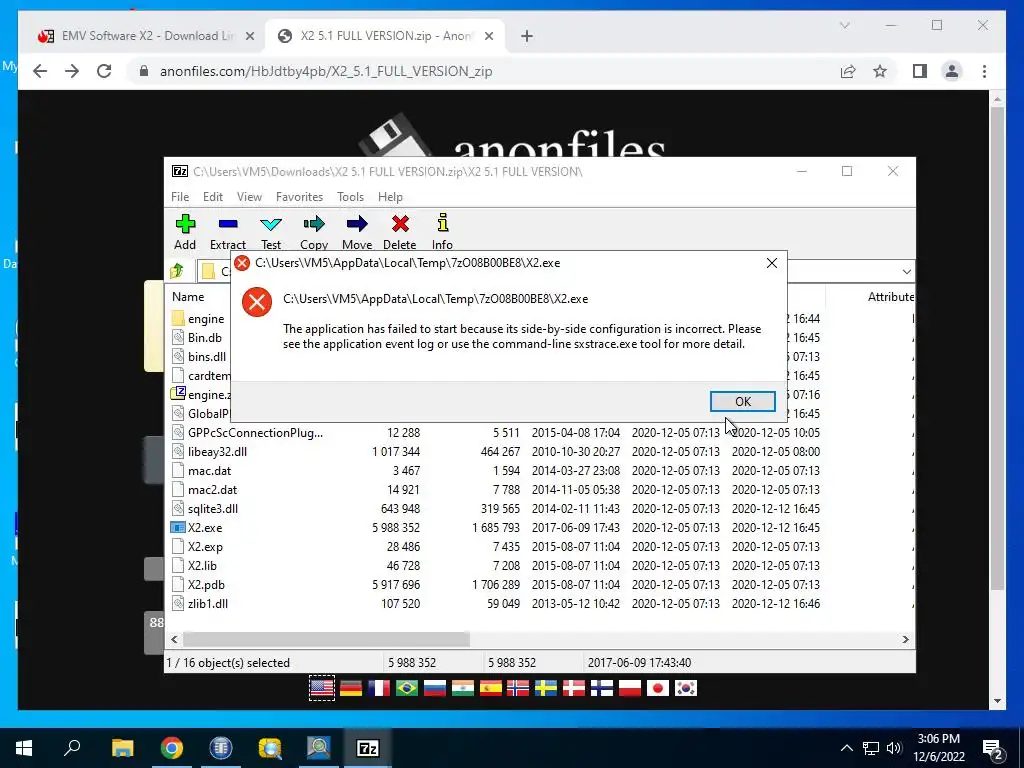Select the German flag language

click(x=351, y=688)
